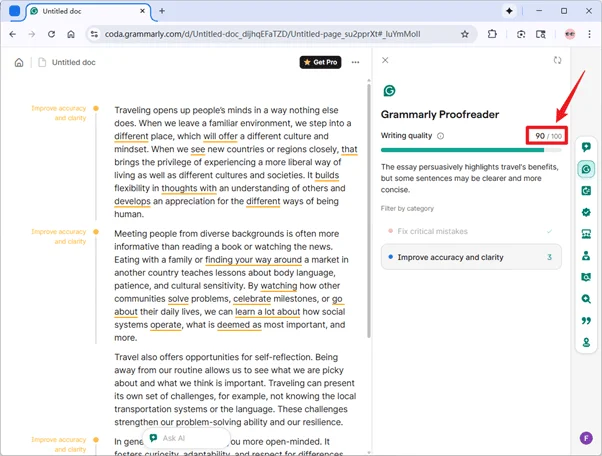The image size is (602, 456).
Task: Click the 90 / 100 writing score
Action: point(548,136)
